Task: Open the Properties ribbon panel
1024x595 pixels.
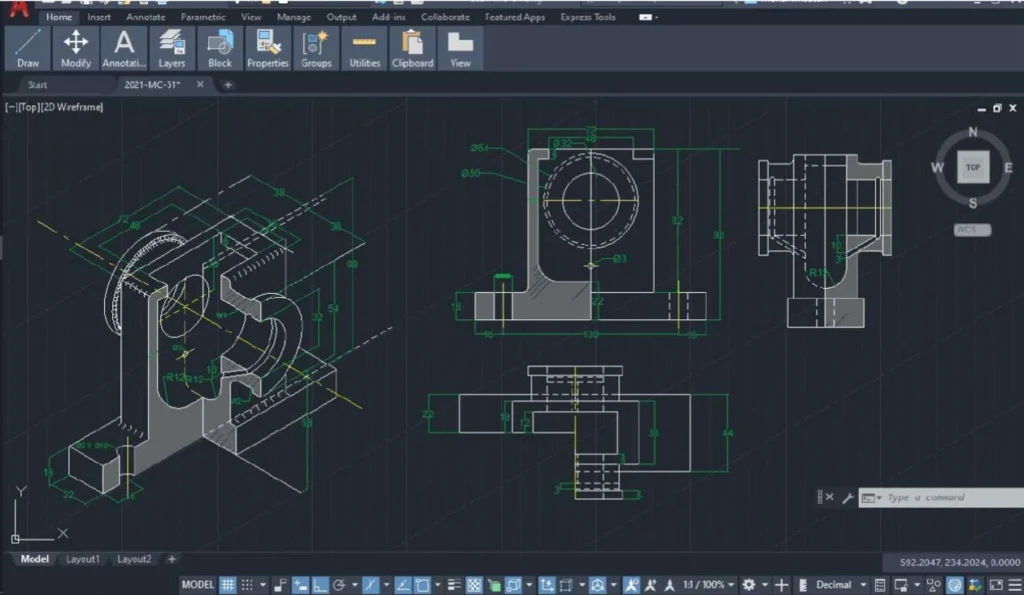Action: click(x=268, y=48)
